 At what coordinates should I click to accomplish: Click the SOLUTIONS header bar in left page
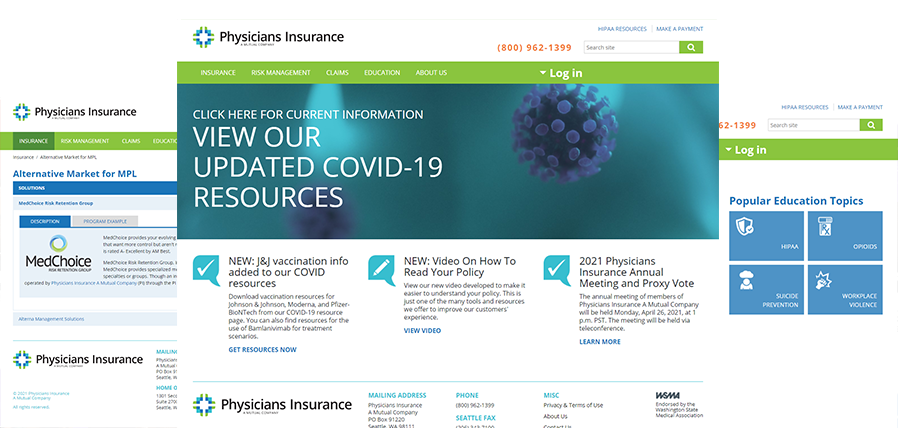point(95,188)
